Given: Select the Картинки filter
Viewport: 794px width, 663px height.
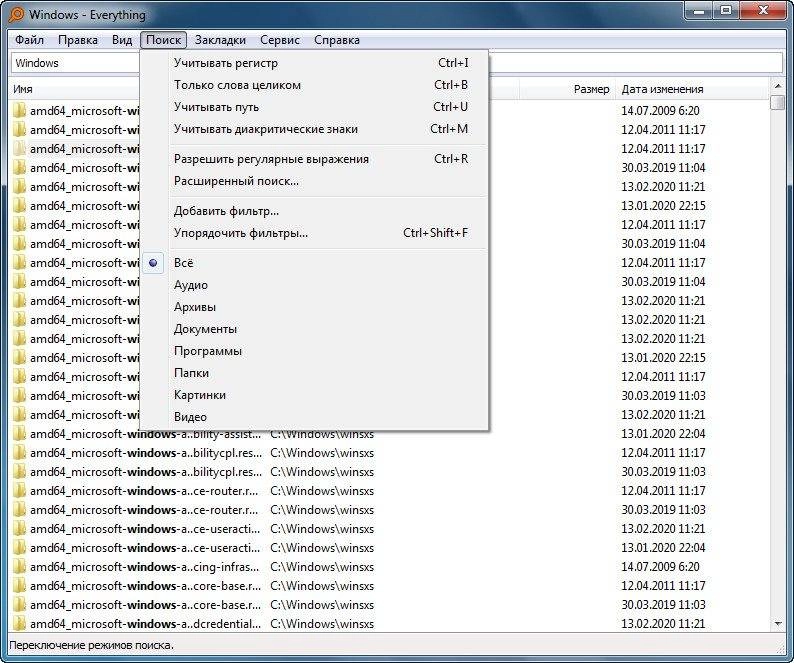Looking at the screenshot, I should point(314,395).
